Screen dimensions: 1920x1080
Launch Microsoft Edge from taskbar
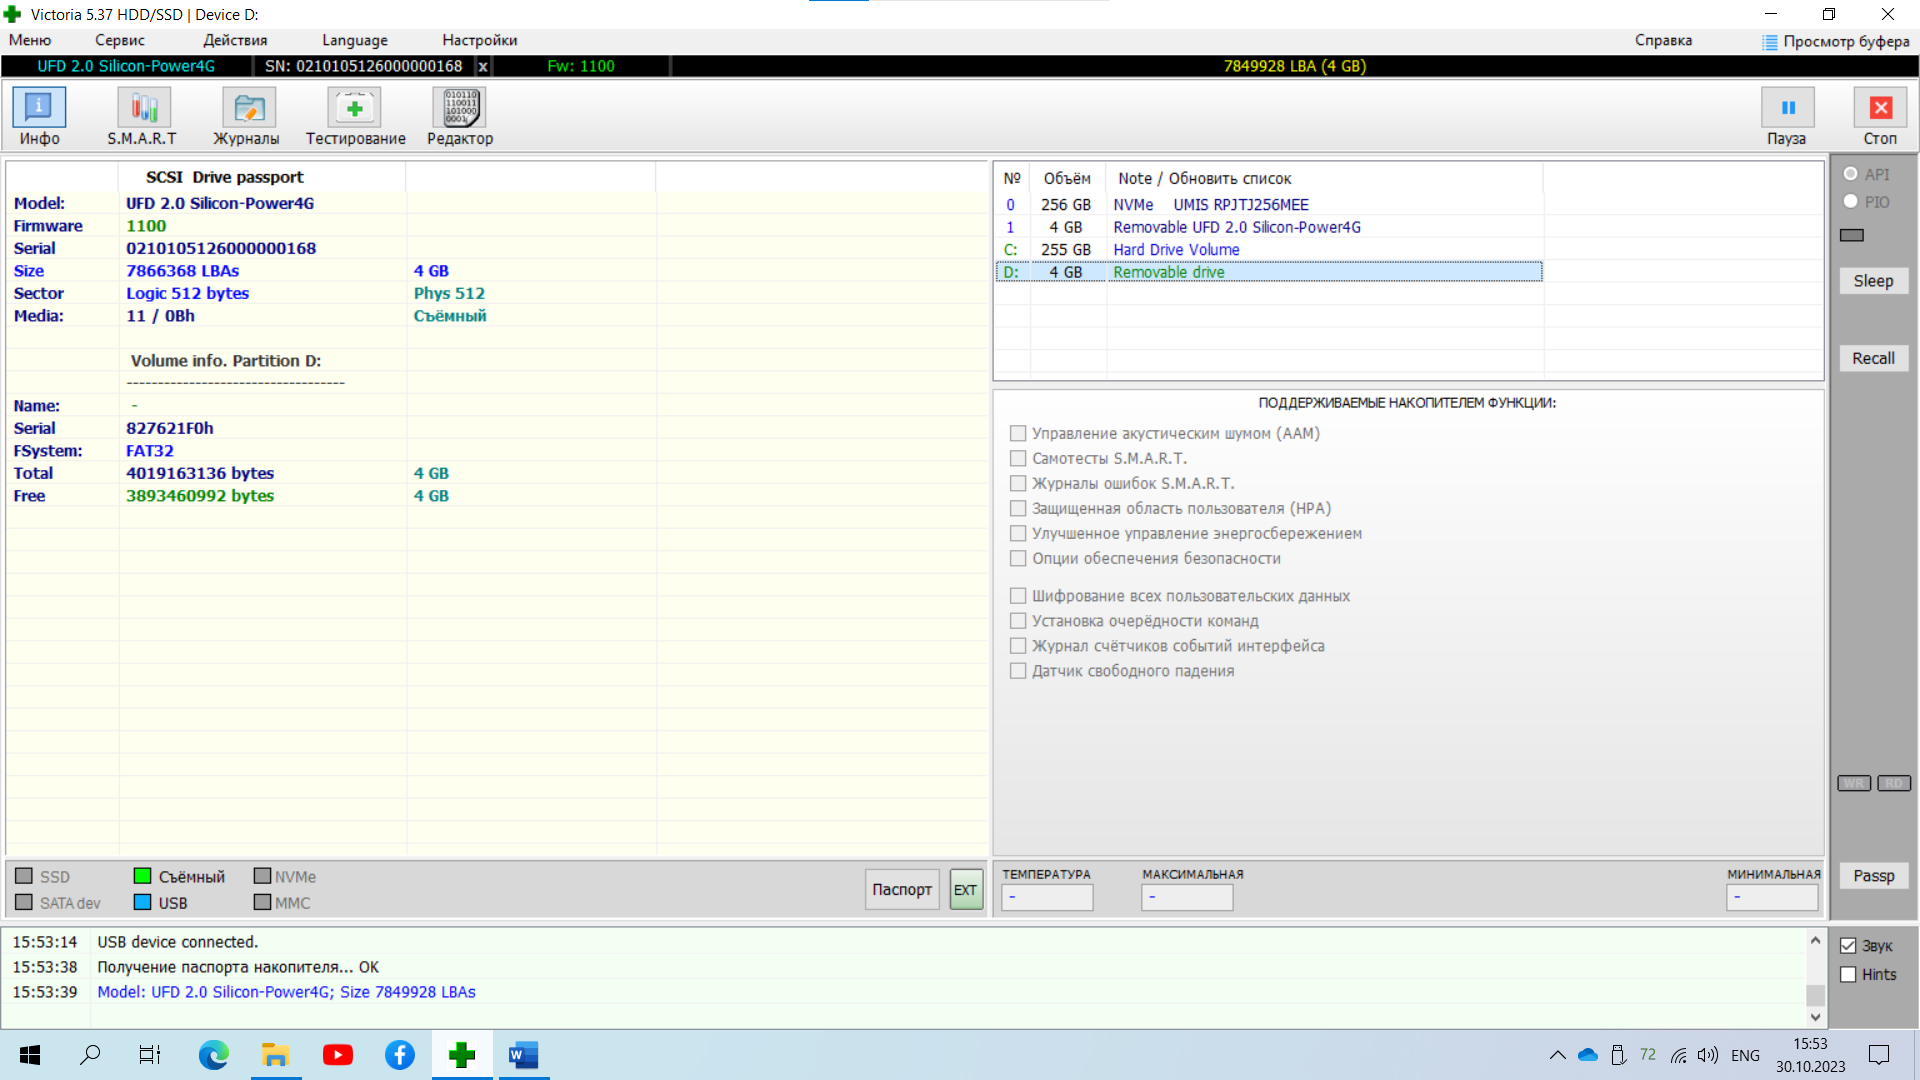tap(213, 1055)
